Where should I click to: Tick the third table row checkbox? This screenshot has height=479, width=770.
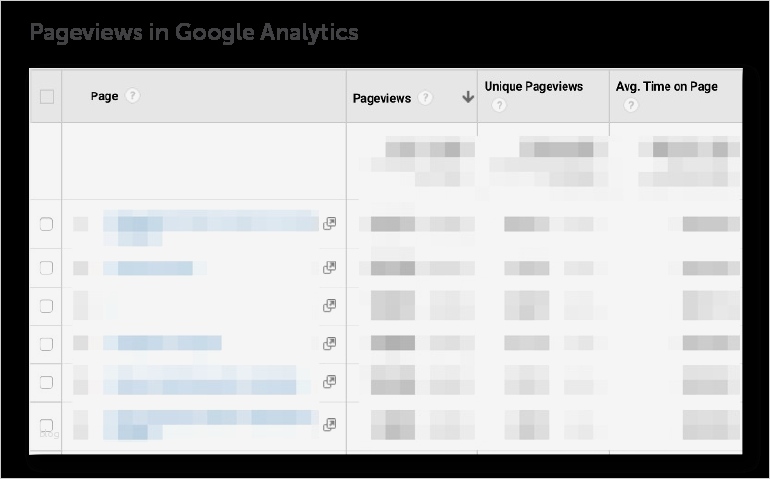(46, 306)
